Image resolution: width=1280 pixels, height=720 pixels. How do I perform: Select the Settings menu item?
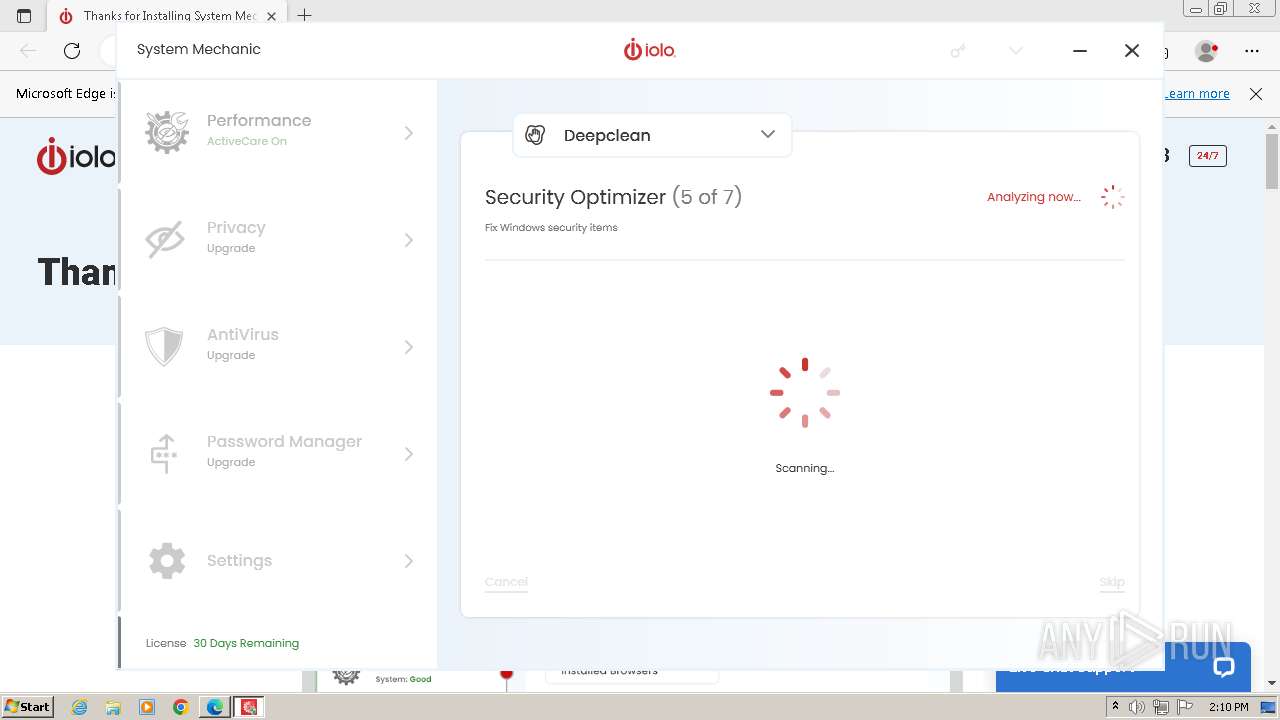coord(278,560)
